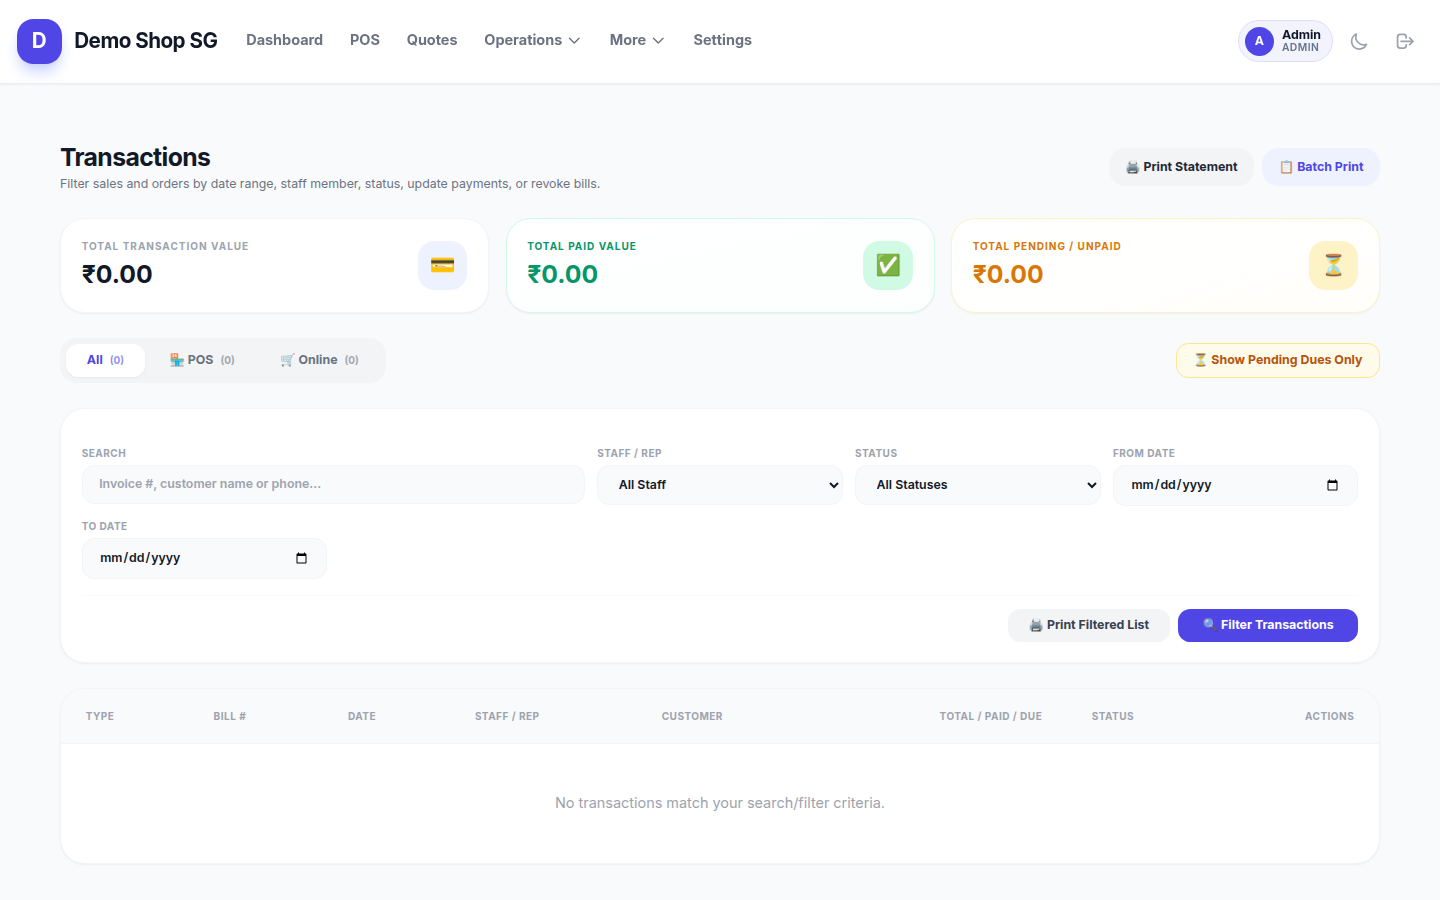Click the BILL # column header
The width and height of the screenshot is (1440, 900).
coord(229,716)
